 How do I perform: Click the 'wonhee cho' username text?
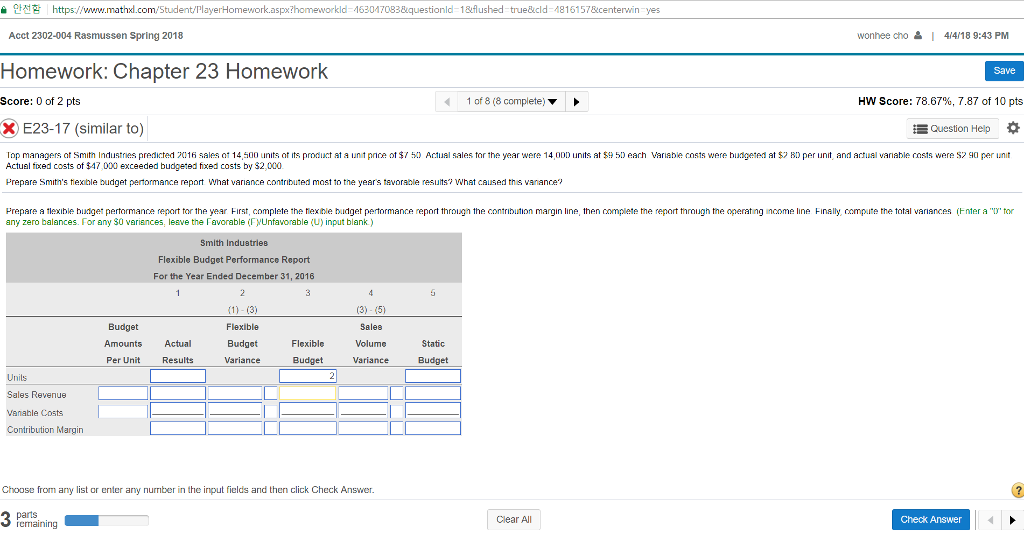[882, 36]
